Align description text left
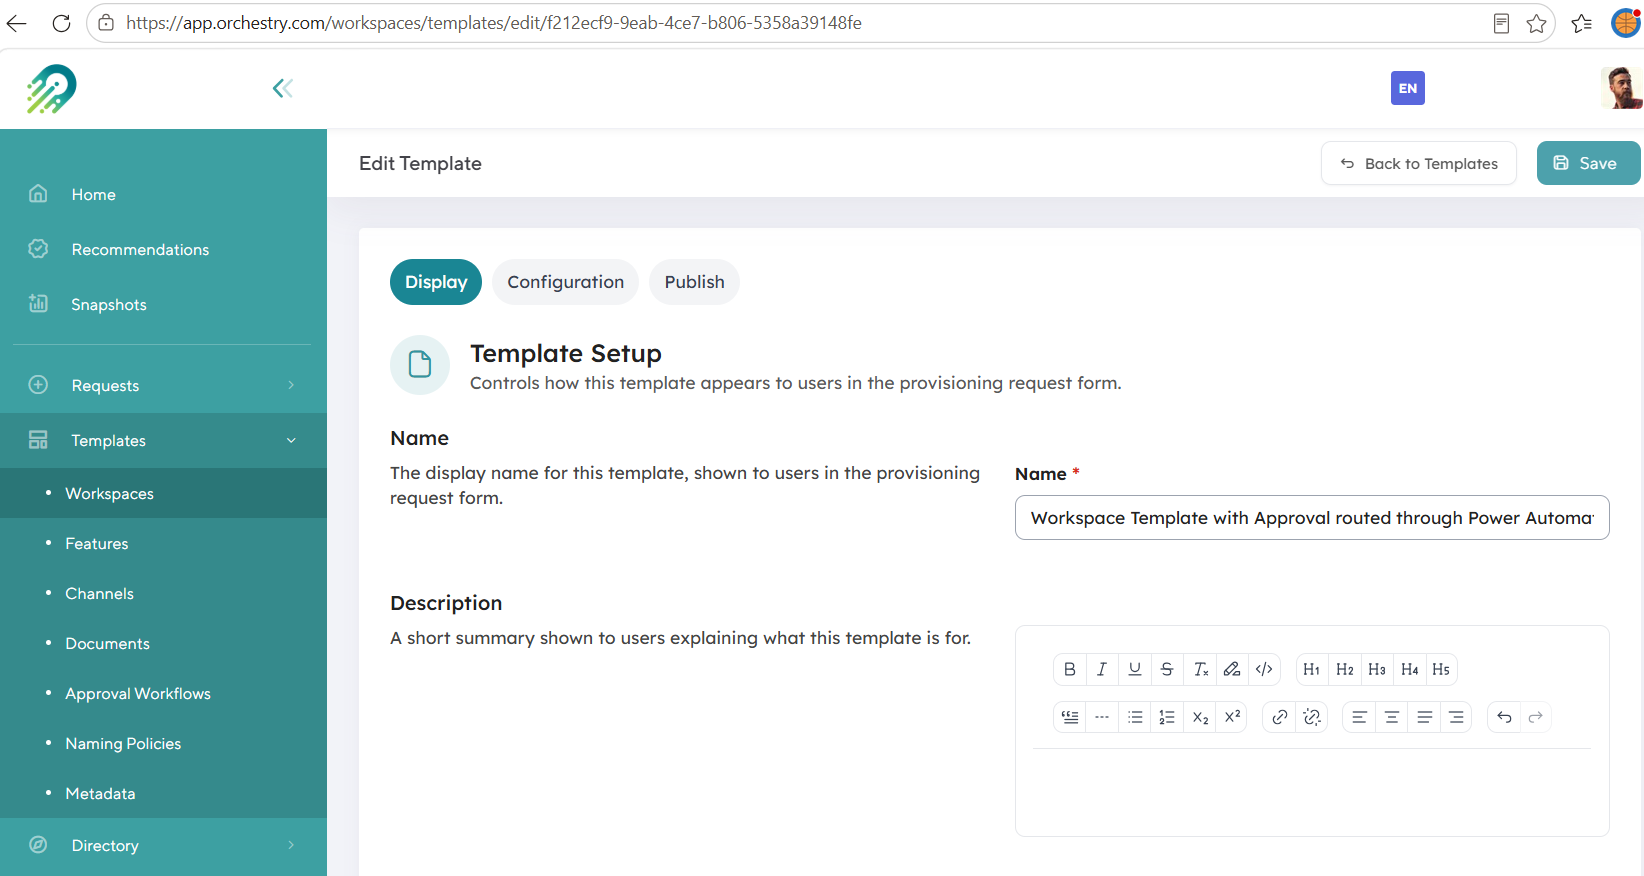The height and width of the screenshot is (876, 1644). pos(1359,717)
